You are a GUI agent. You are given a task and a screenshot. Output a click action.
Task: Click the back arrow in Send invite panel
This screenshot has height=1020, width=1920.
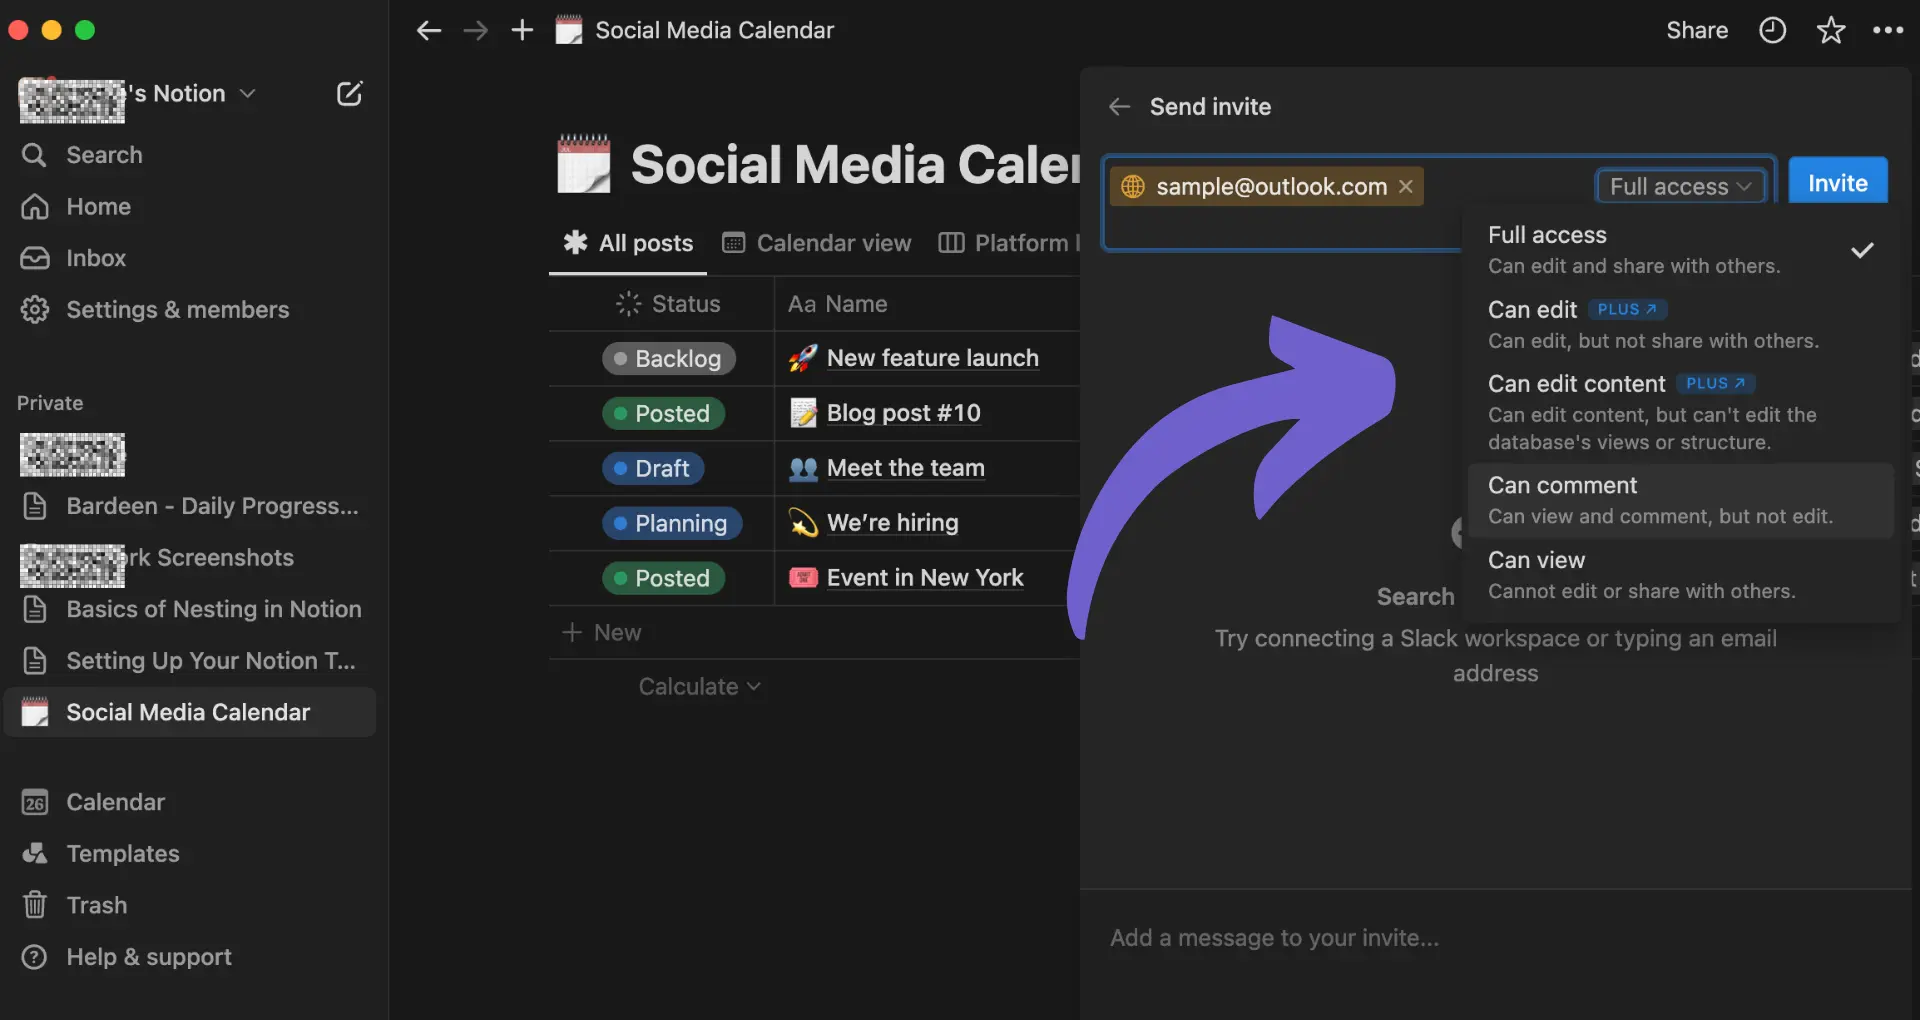click(x=1119, y=107)
